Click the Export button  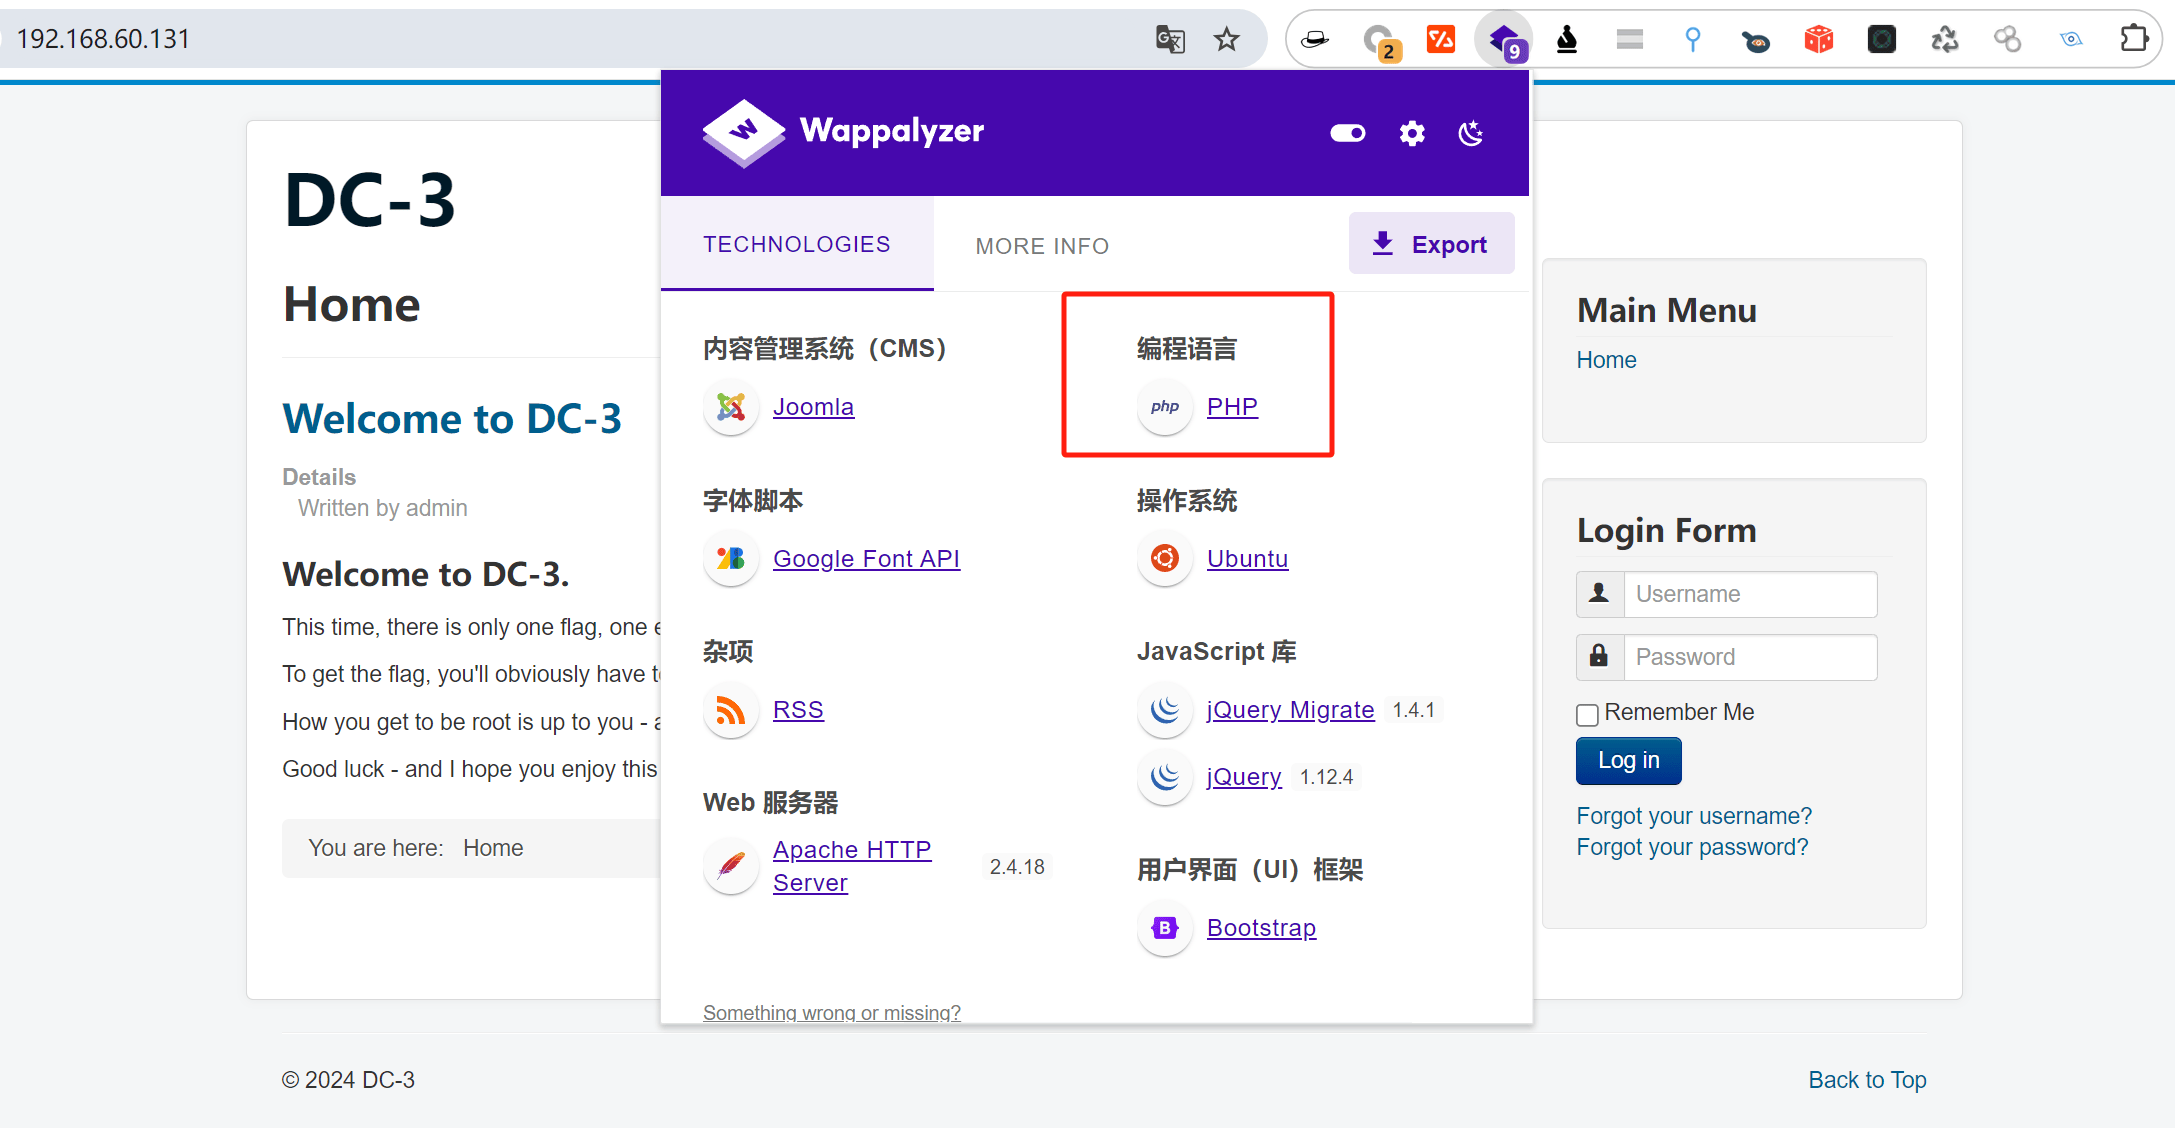click(1430, 244)
